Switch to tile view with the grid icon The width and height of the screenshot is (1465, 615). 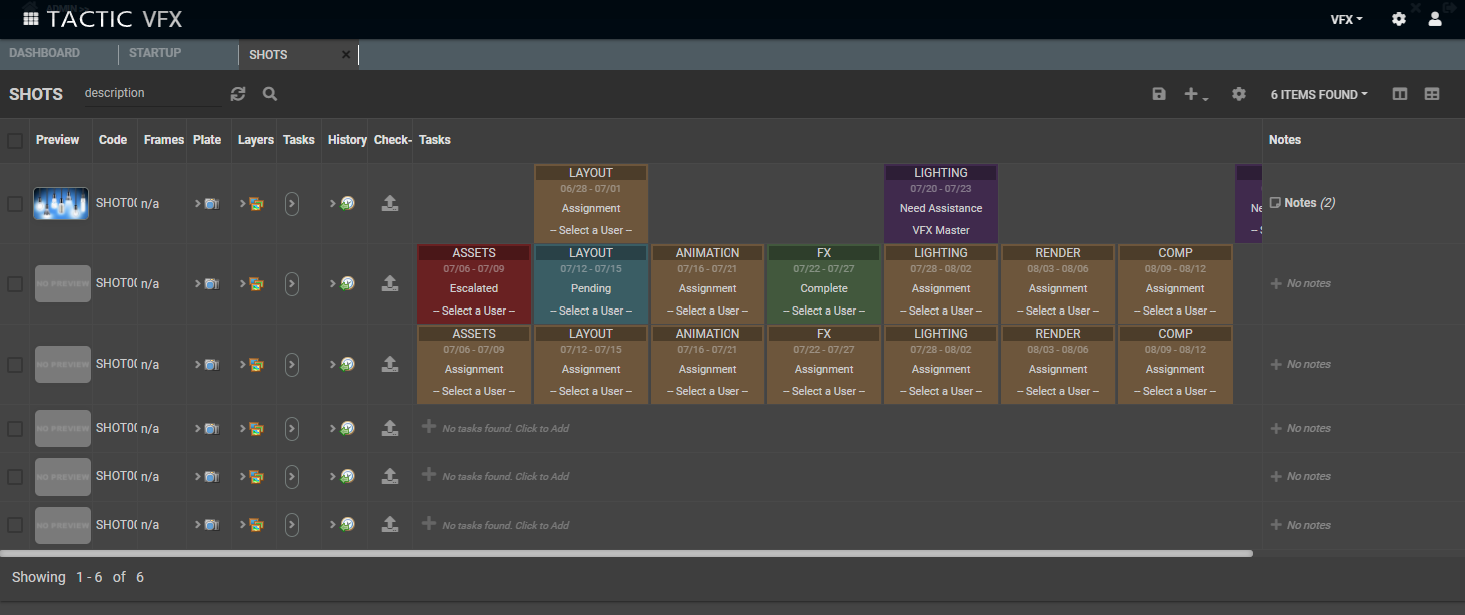point(1432,94)
